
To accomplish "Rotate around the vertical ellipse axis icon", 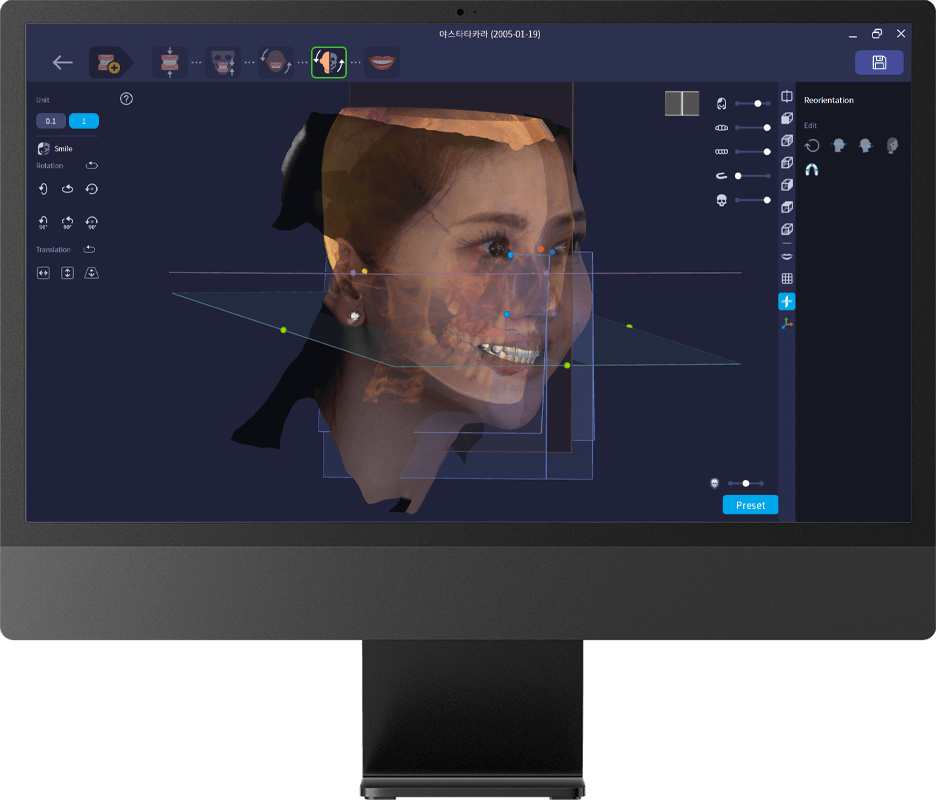I will coord(43,189).
